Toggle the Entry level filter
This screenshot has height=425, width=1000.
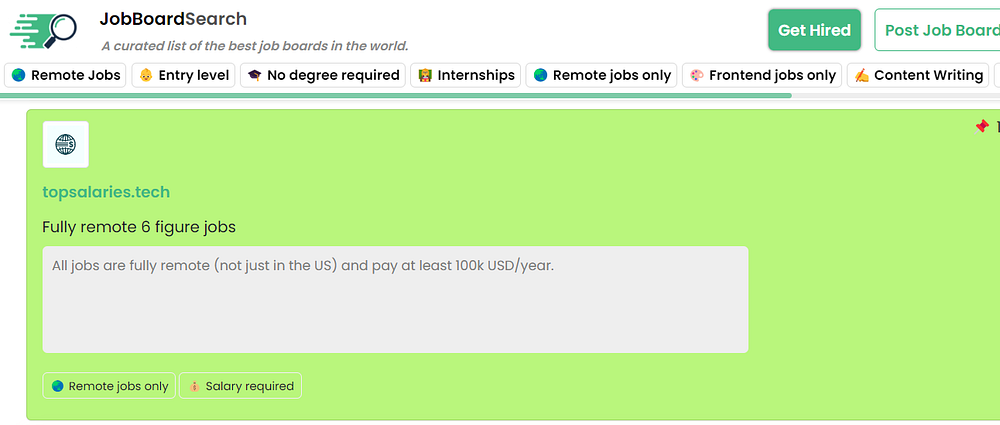click(184, 75)
